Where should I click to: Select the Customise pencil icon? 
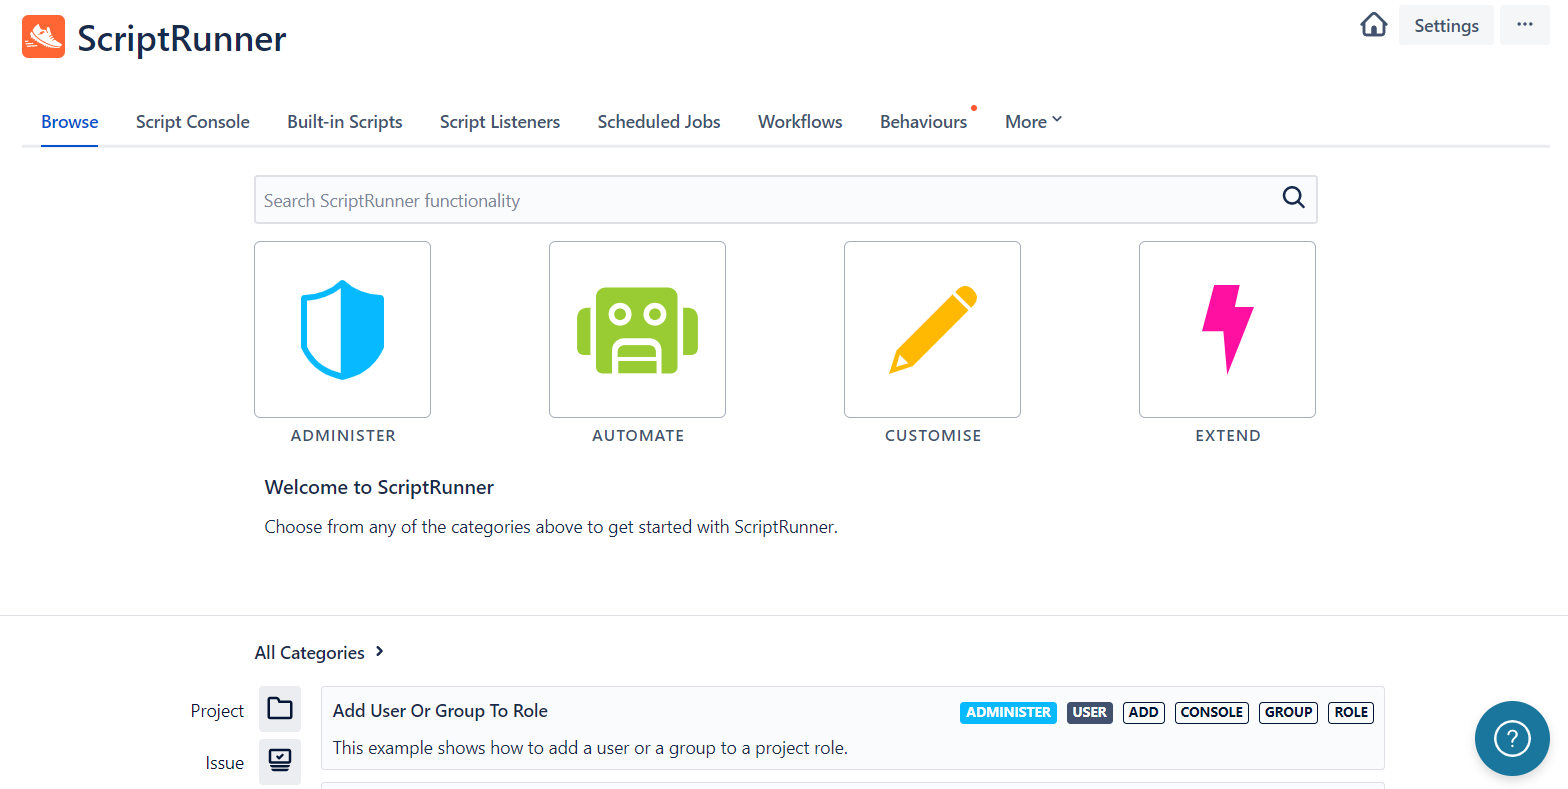[x=932, y=329]
